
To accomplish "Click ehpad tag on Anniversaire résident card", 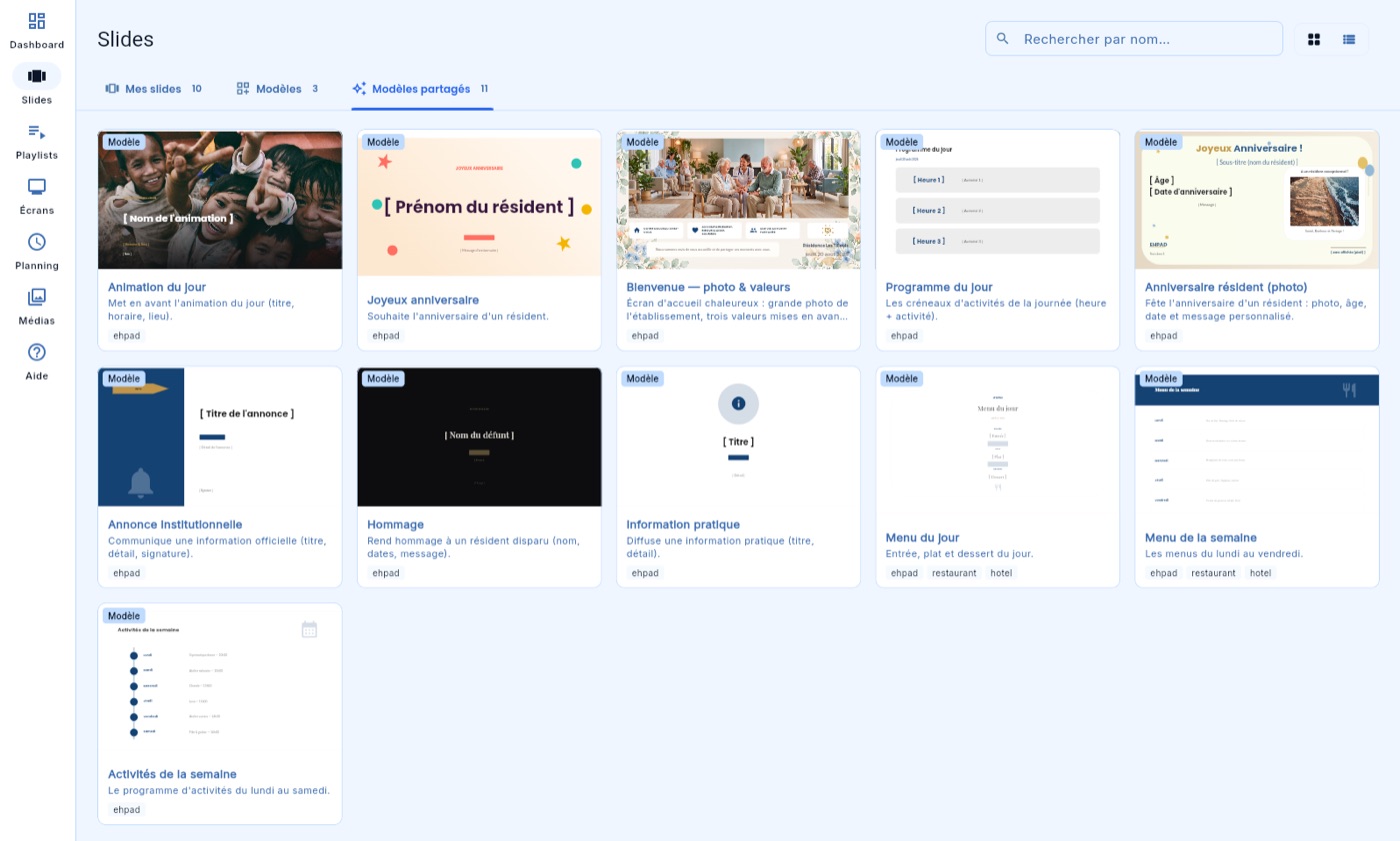I will 1163,336.
